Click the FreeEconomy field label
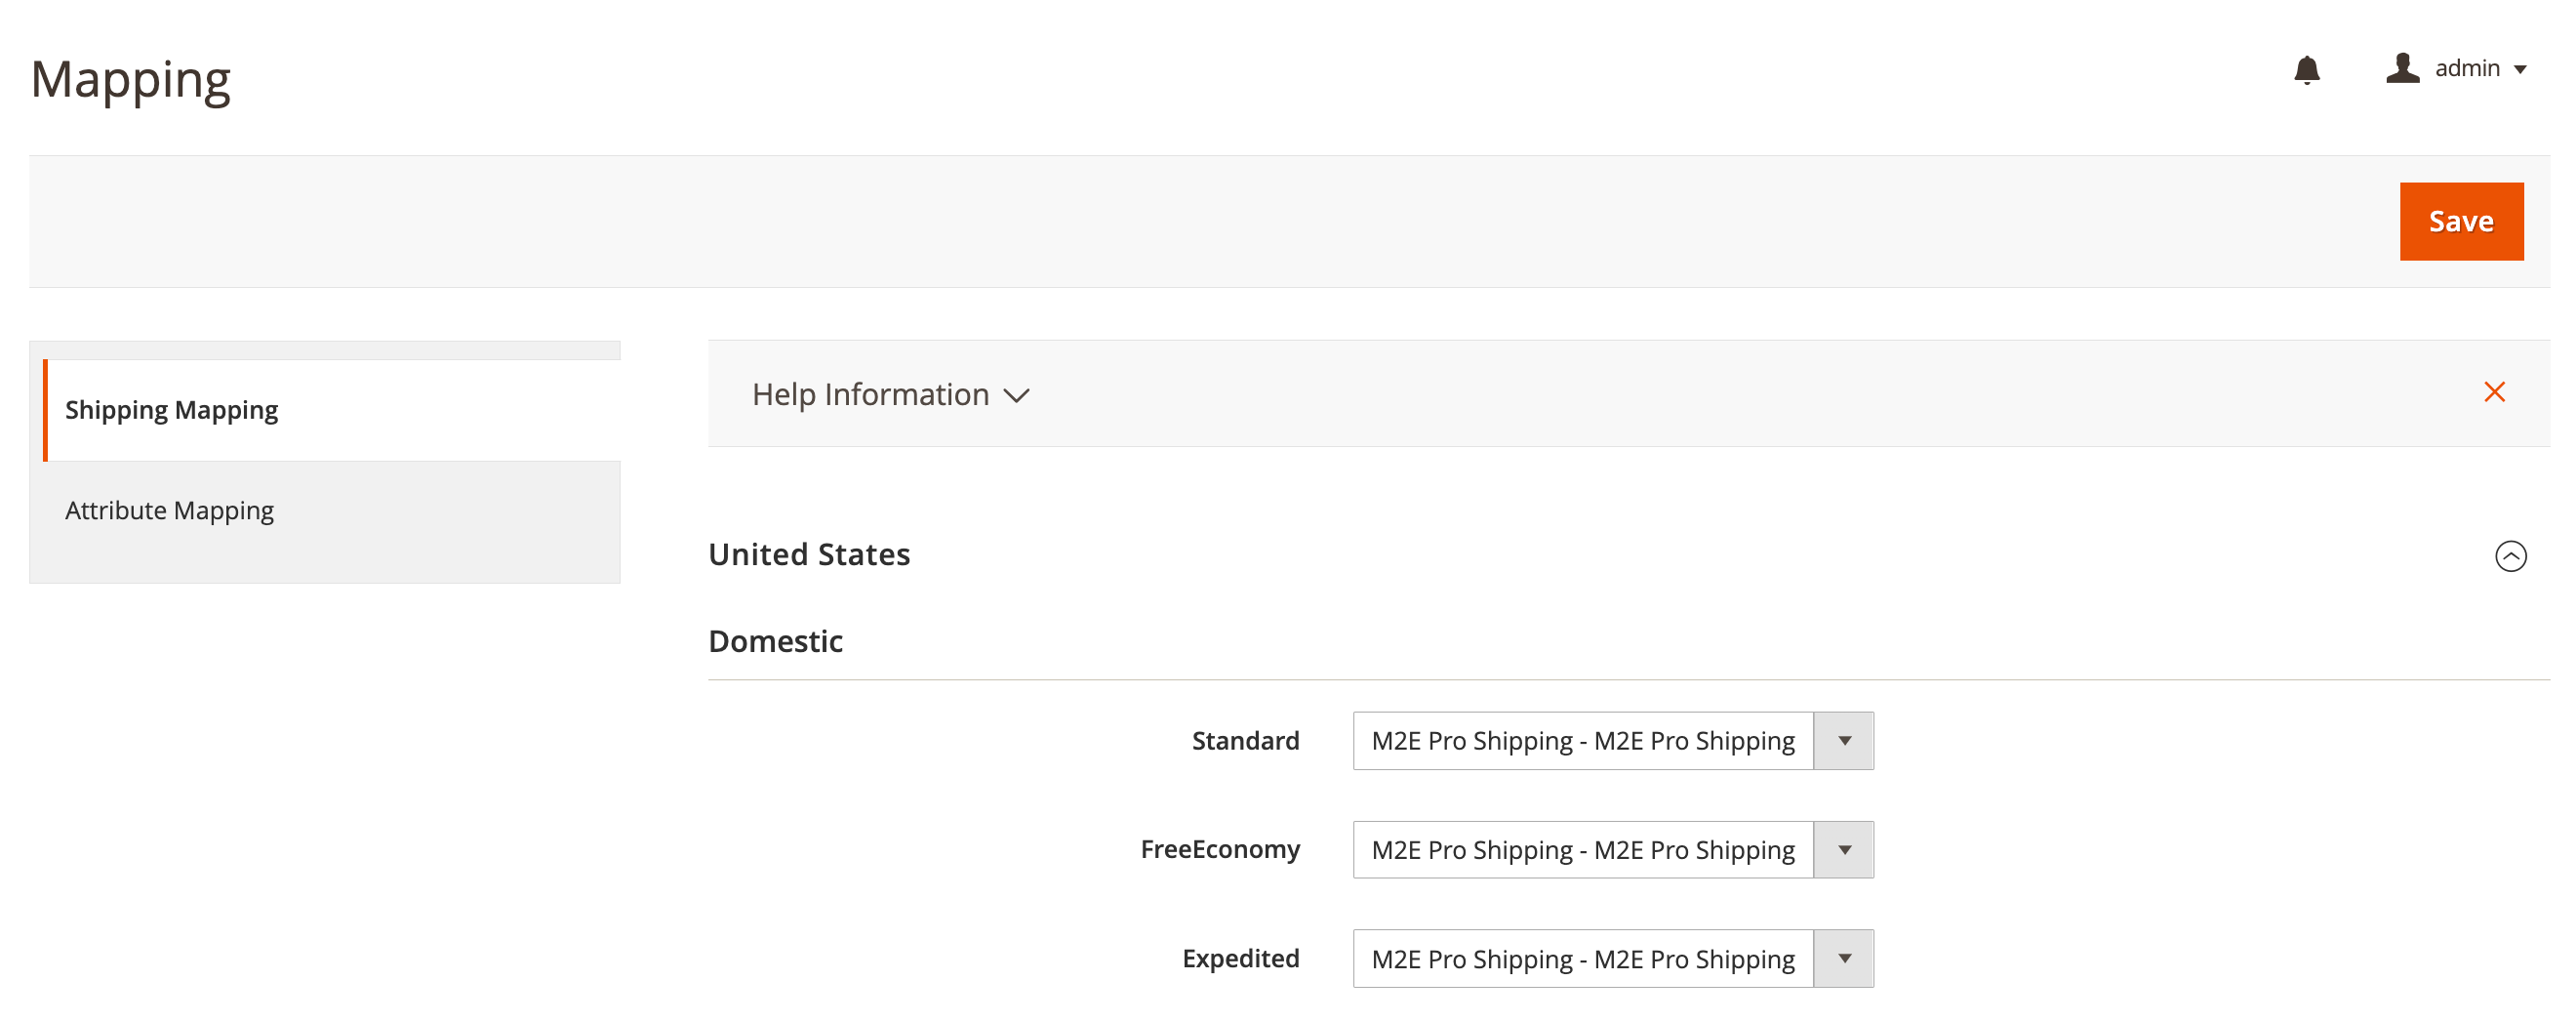The image size is (2576, 1021). click(1220, 849)
